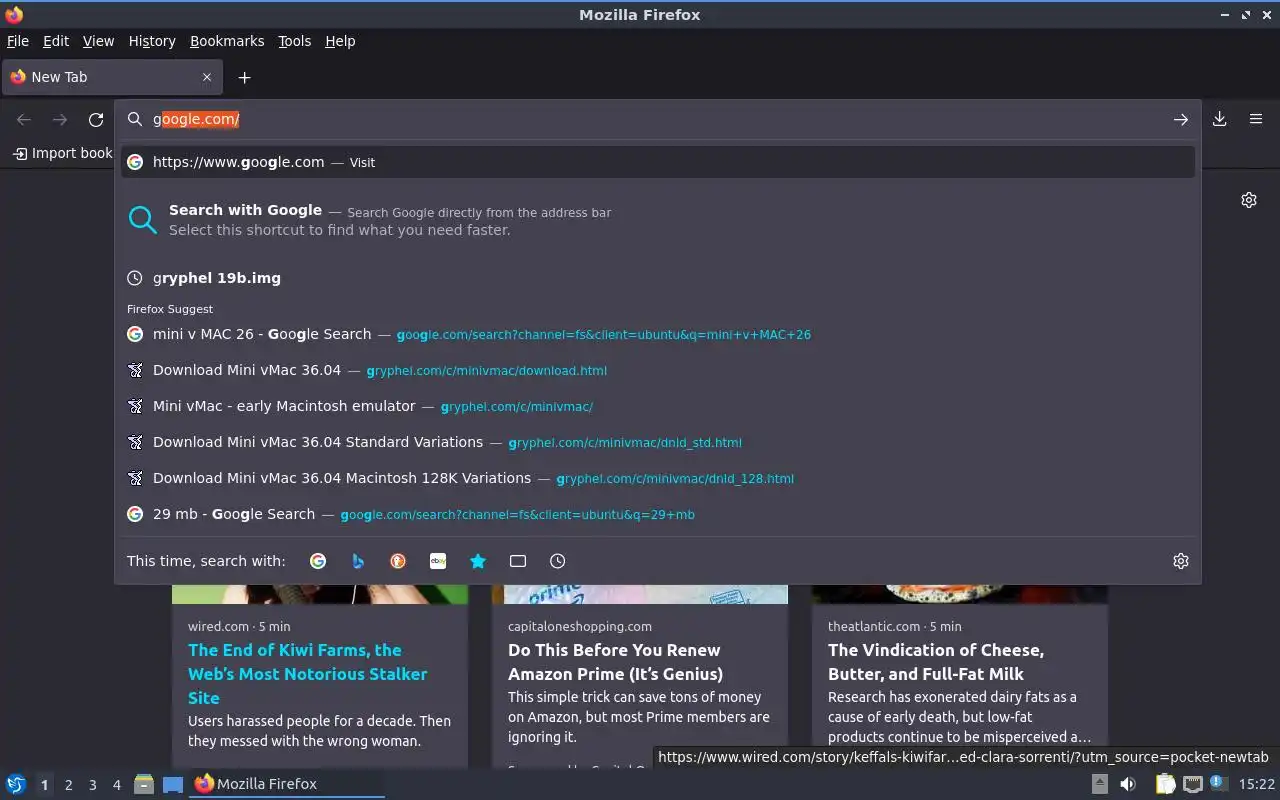1280x800 pixels.
Task: Visit https://www.google.com suggestion
Action: click(x=658, y=162)
